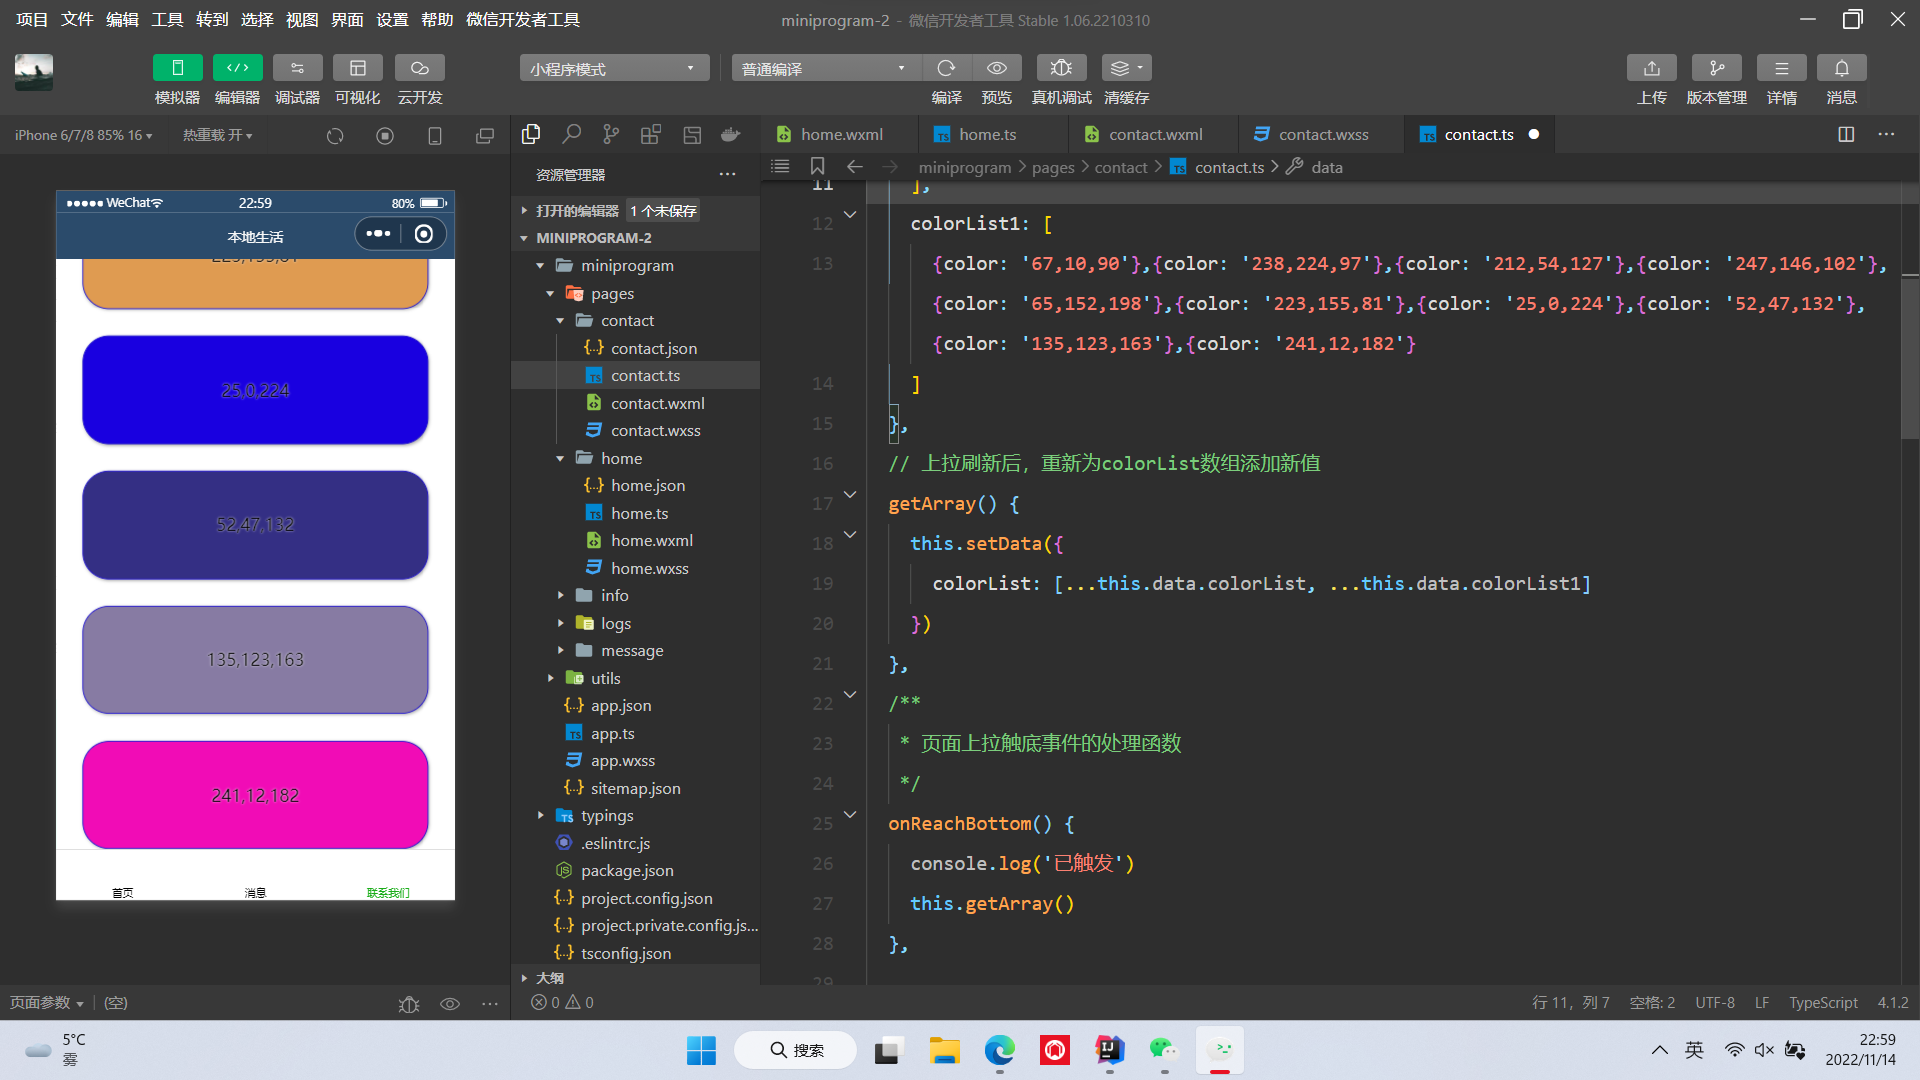The width and height of the screenshot is (1920, 1080).
Task: Open the 工具 menu
Action: (x=166, y=20)
